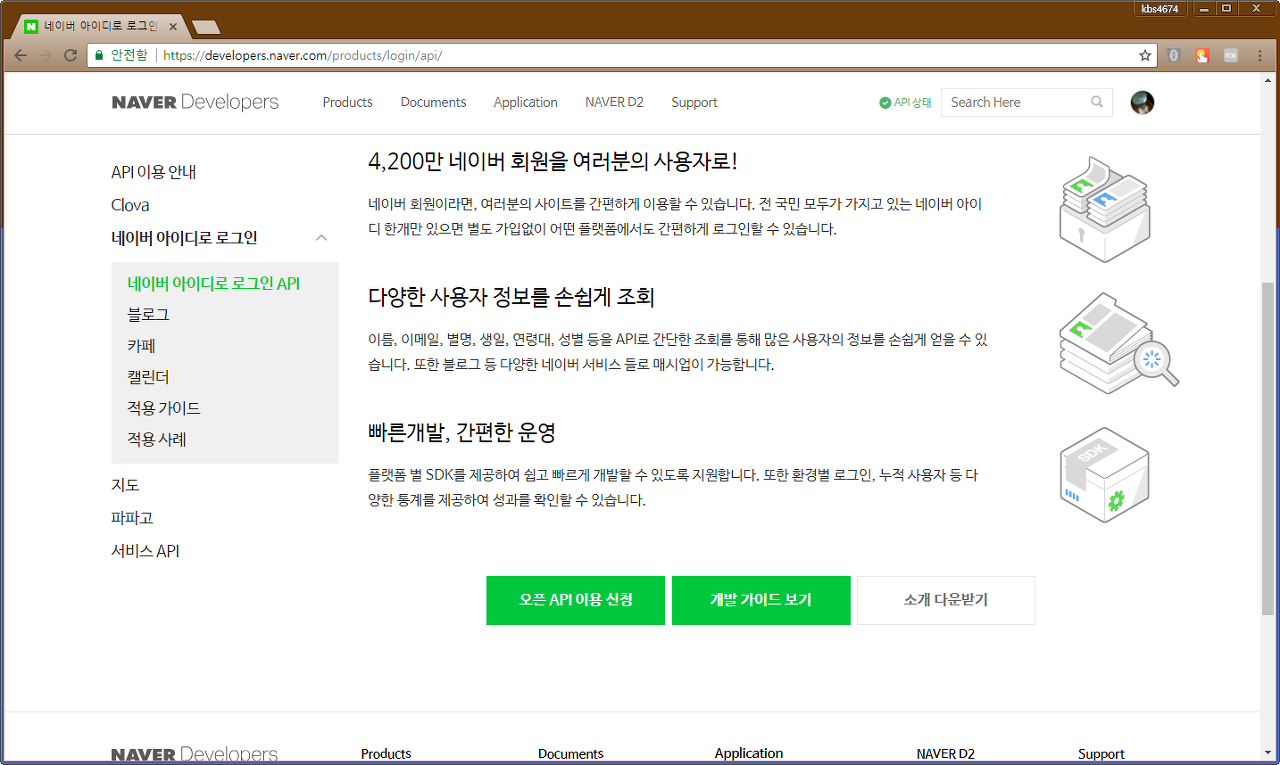Select 블로그 in the sidebar submenu
1280x765 pixels.
tap(148, 314)
